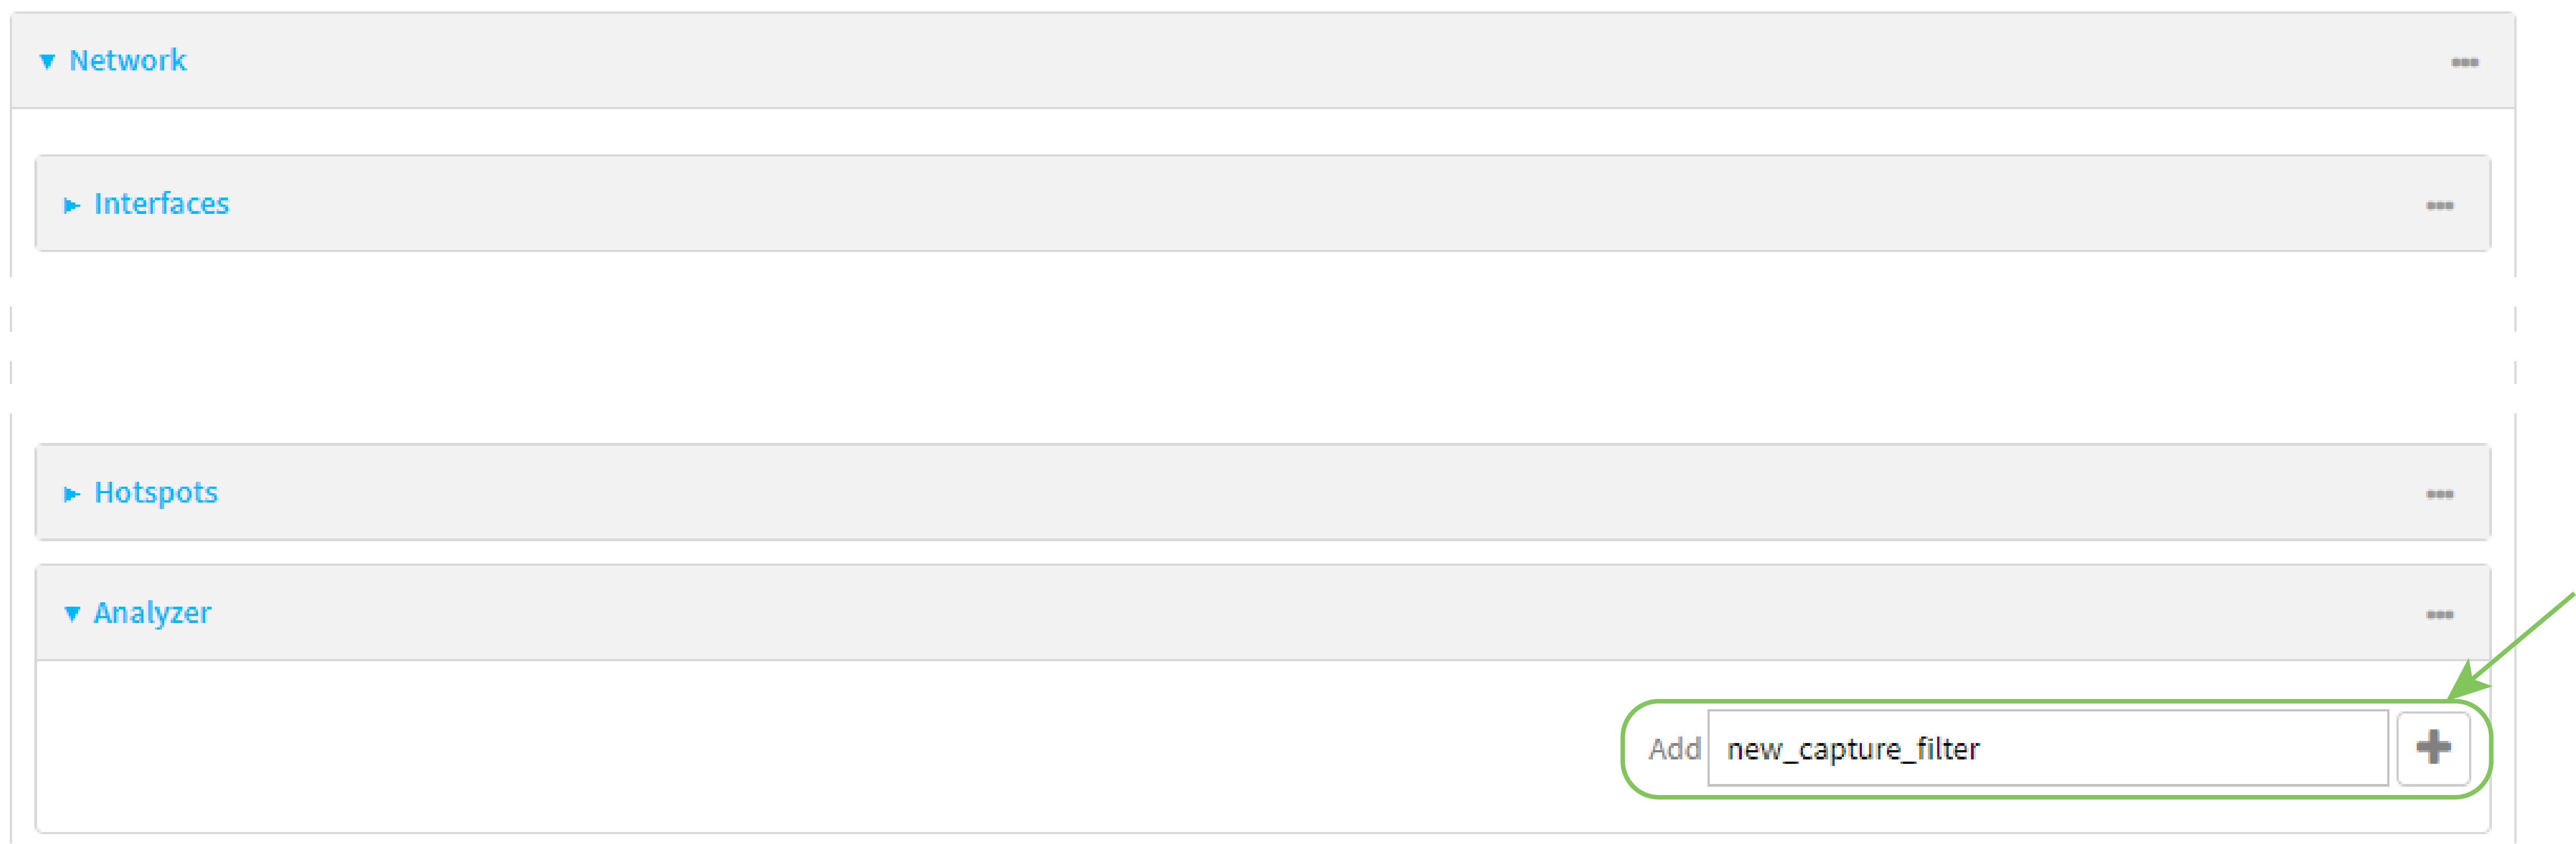2576x844 pixels.
Task: Click the Interfaces heading text
Action: 161,204
